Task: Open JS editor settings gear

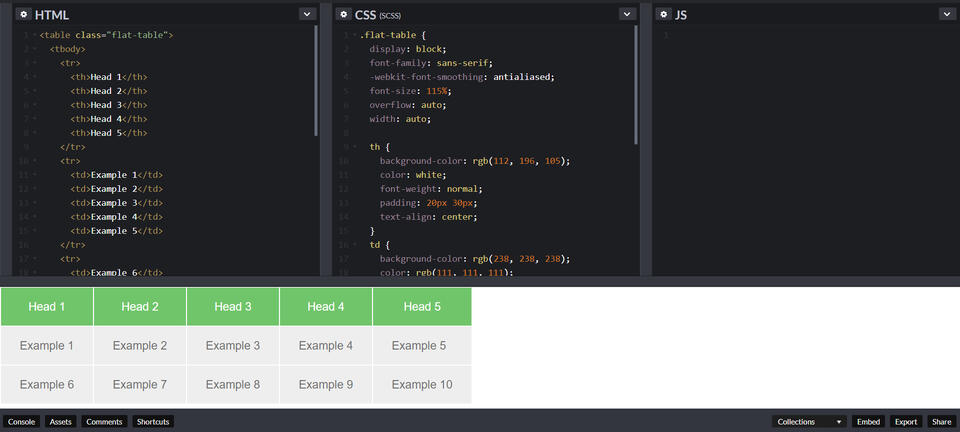Action: 663,15
